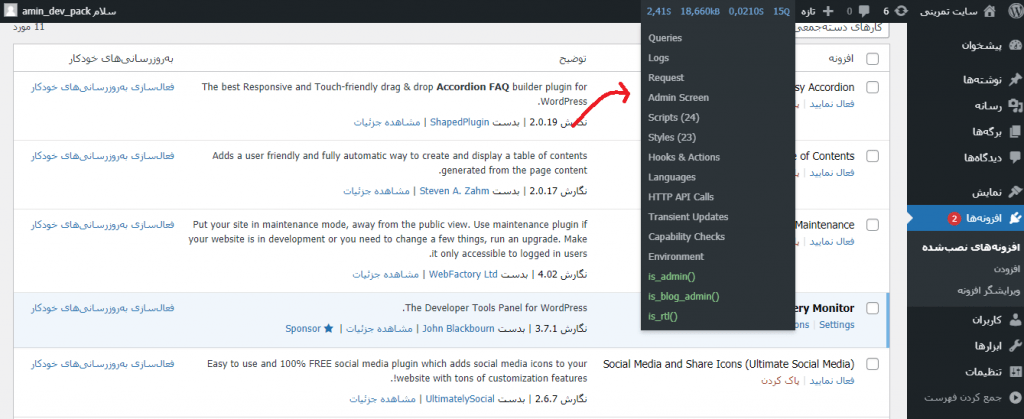The width and height of the screenshot is (1024, 419).
Task: Sort by the توضیح column header
Action: (572, 59)
